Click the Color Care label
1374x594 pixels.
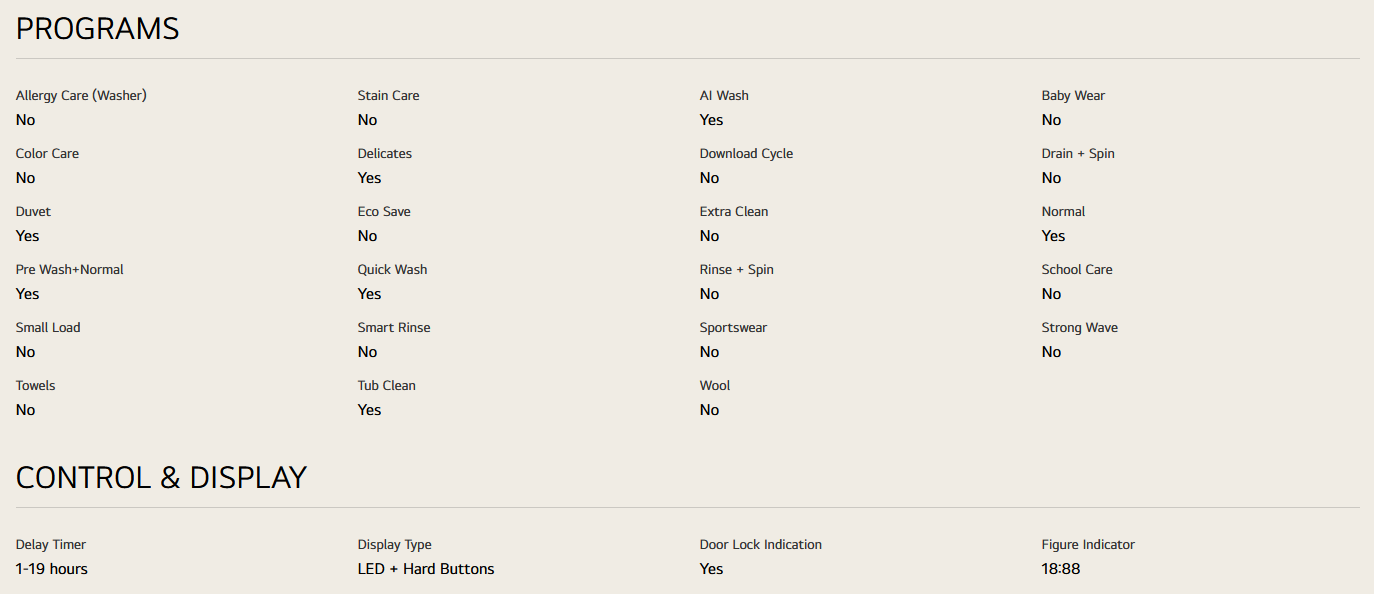tap(47, 154)
